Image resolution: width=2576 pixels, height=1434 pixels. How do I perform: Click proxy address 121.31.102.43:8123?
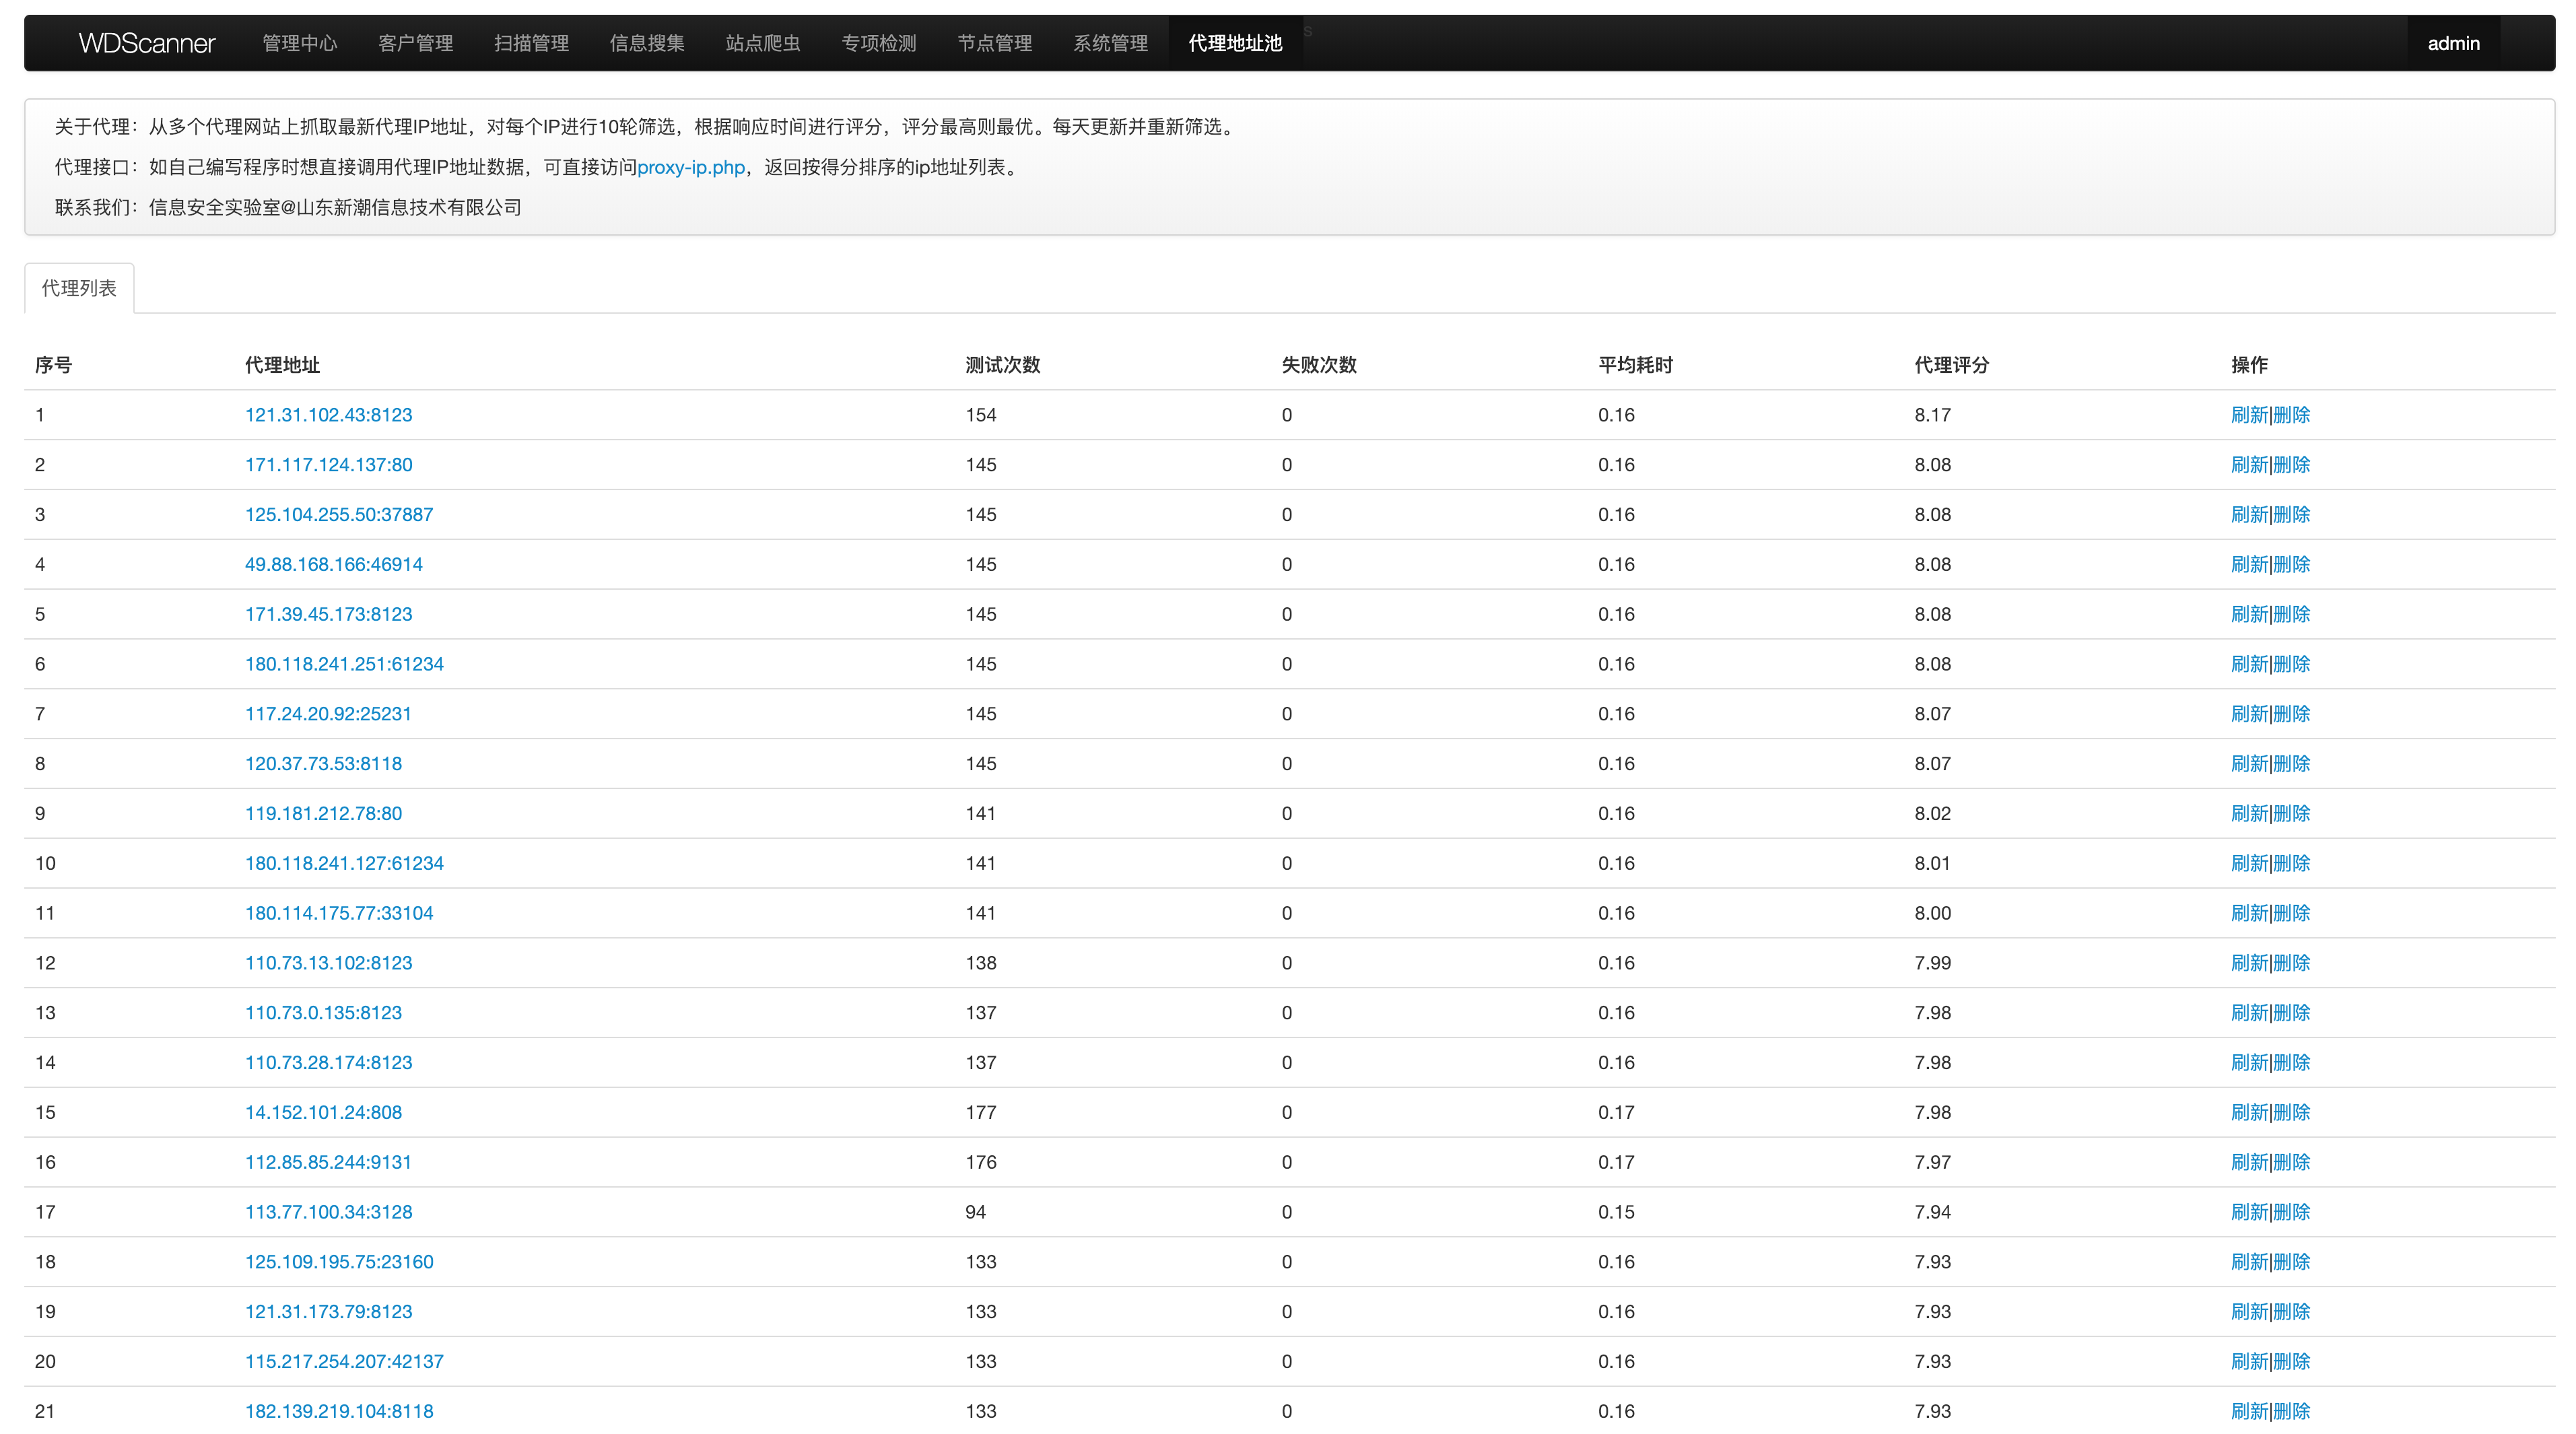tap(328, 415)
